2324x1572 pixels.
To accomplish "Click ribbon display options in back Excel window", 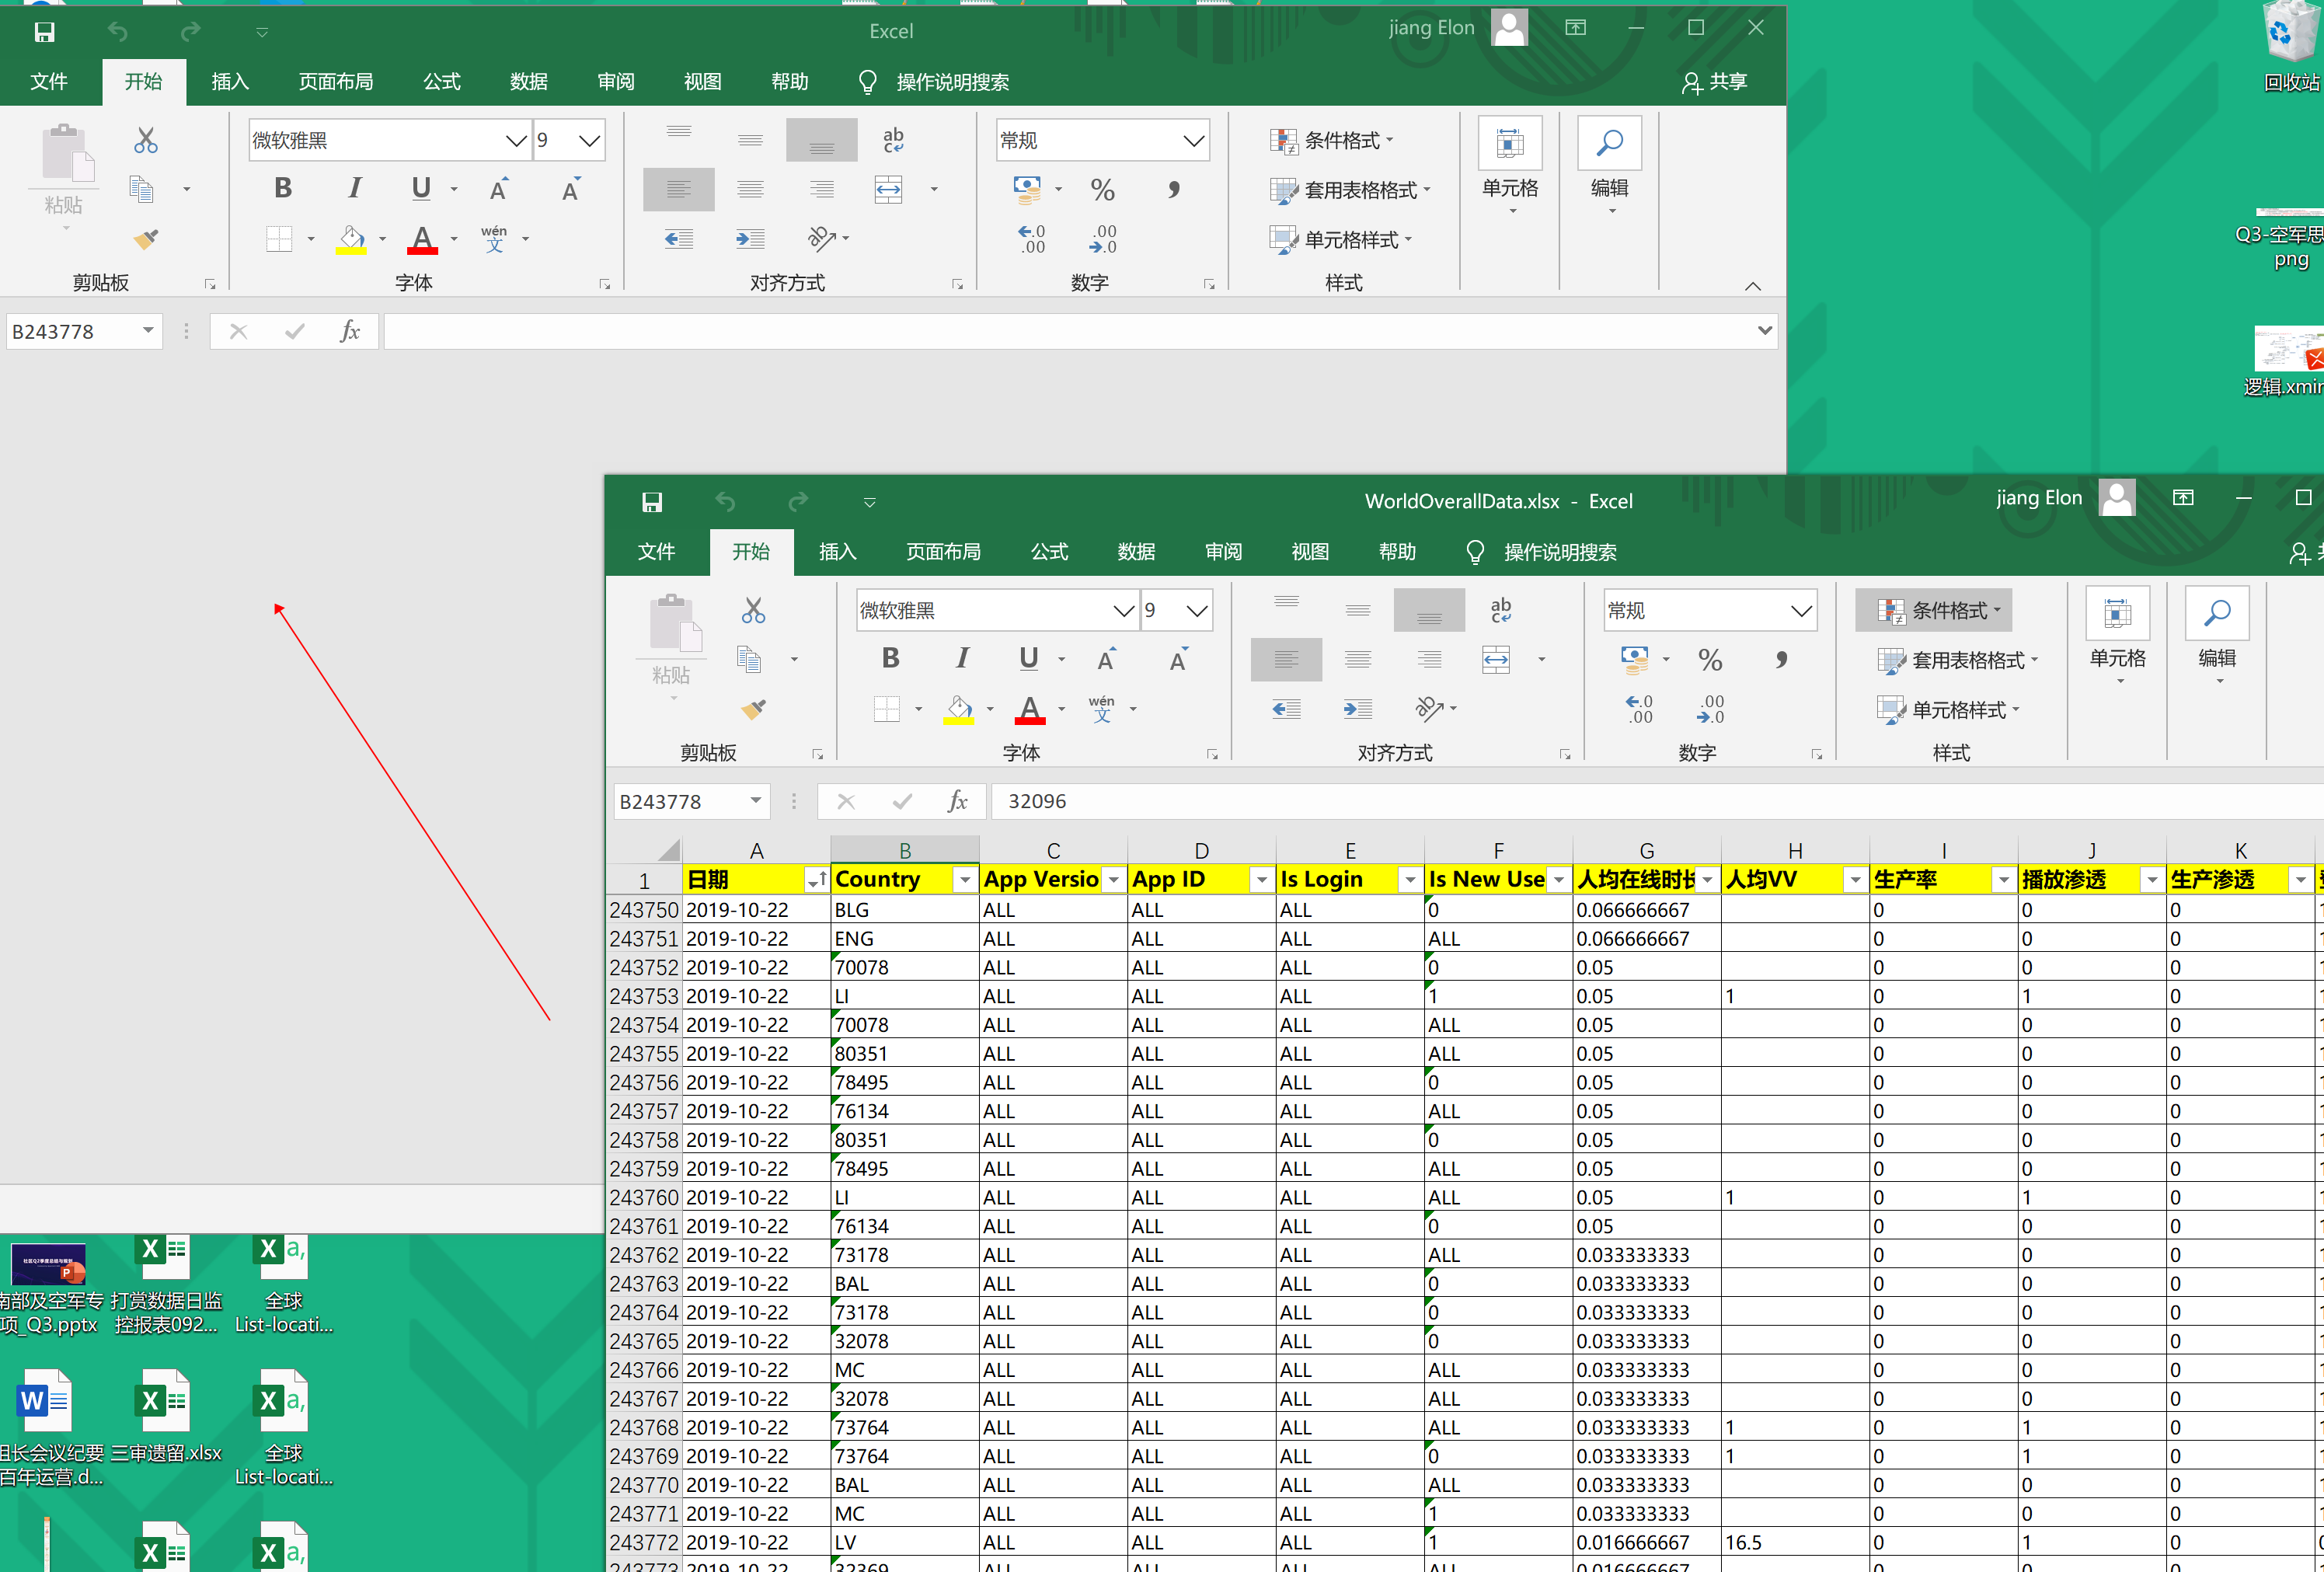I will coord(1575,28).
